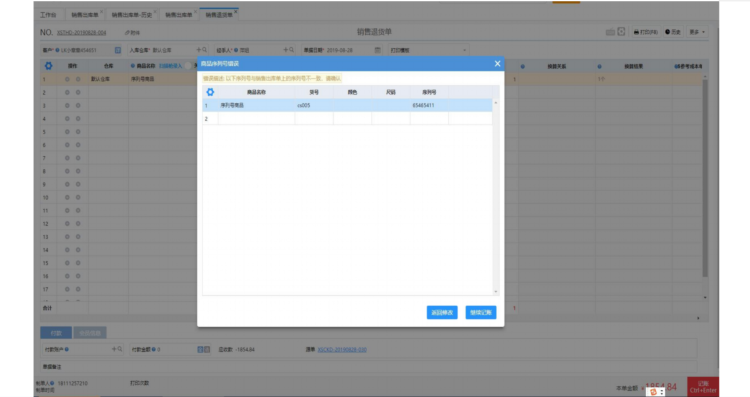The image size is (750, 397).
Task: Open the 历史 history button
Action: [x=673, y=32]
